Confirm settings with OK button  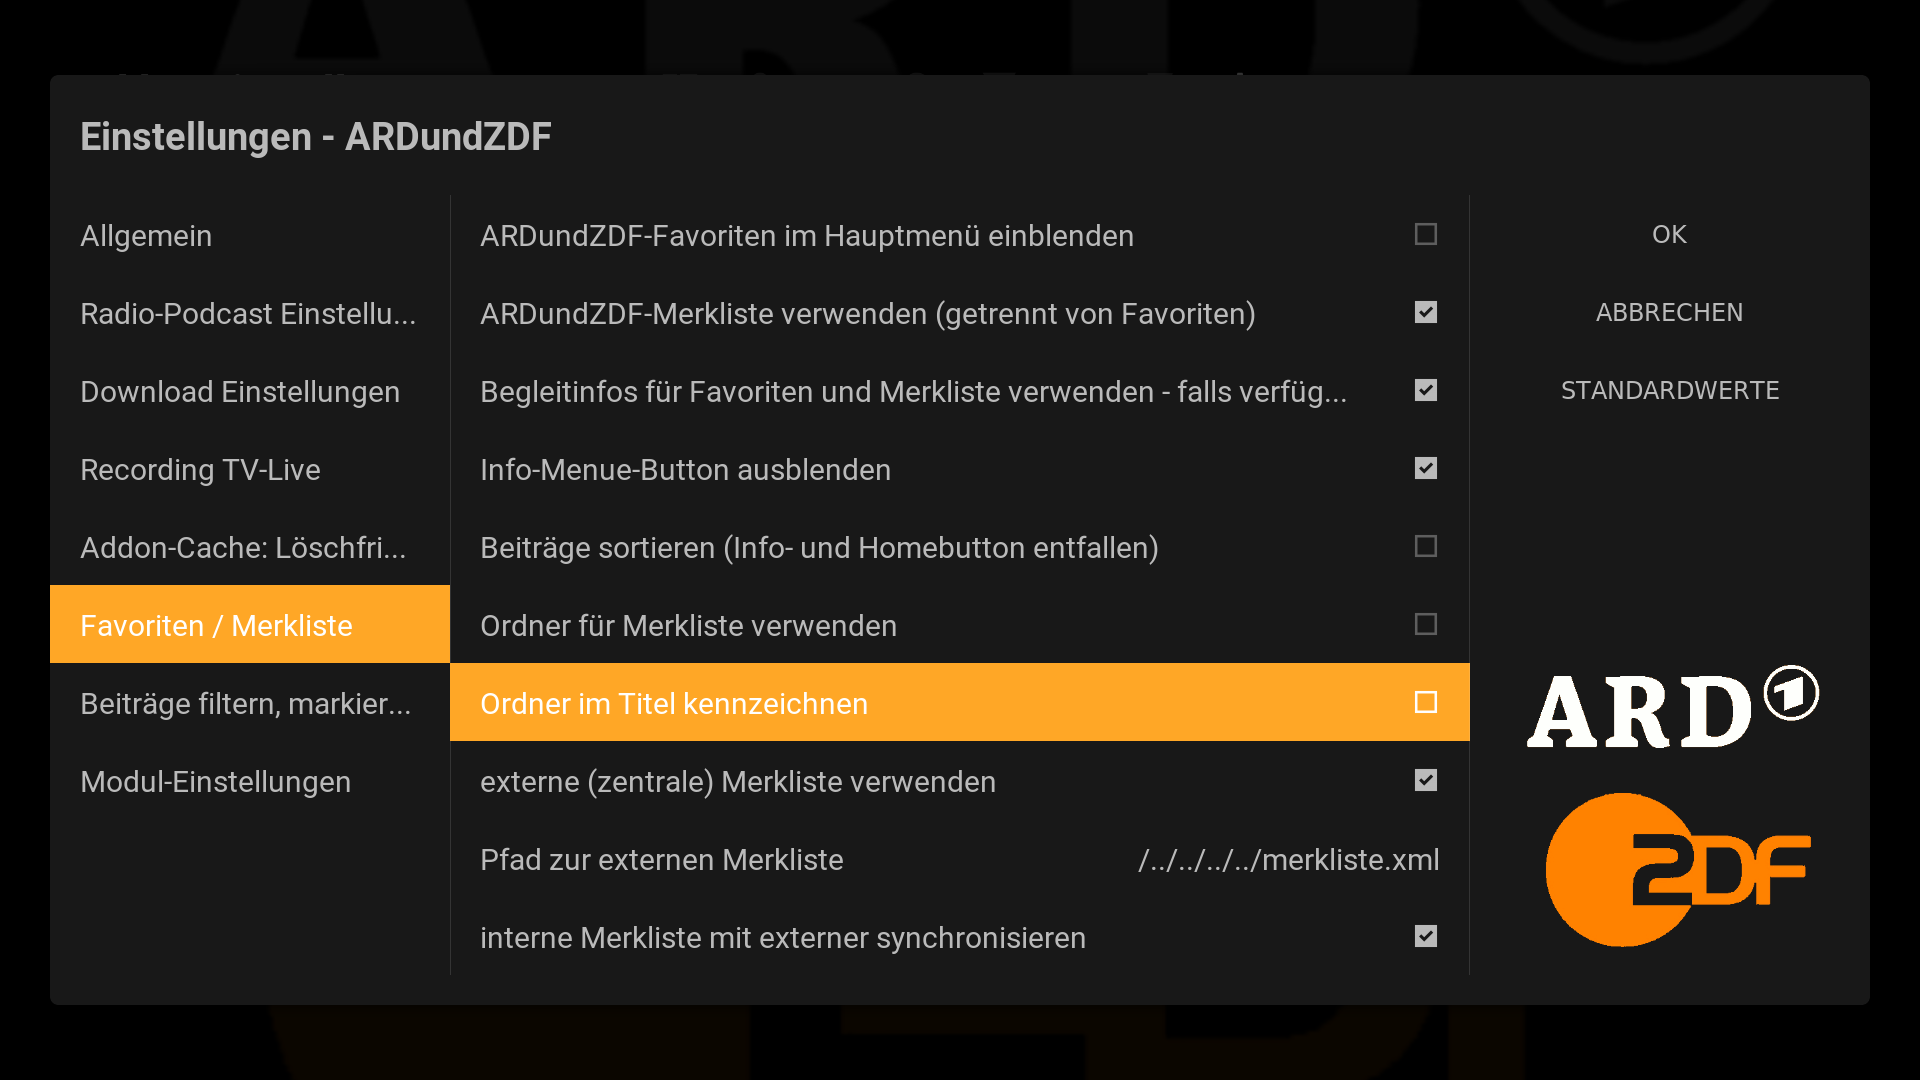[x=1669, y=234]
